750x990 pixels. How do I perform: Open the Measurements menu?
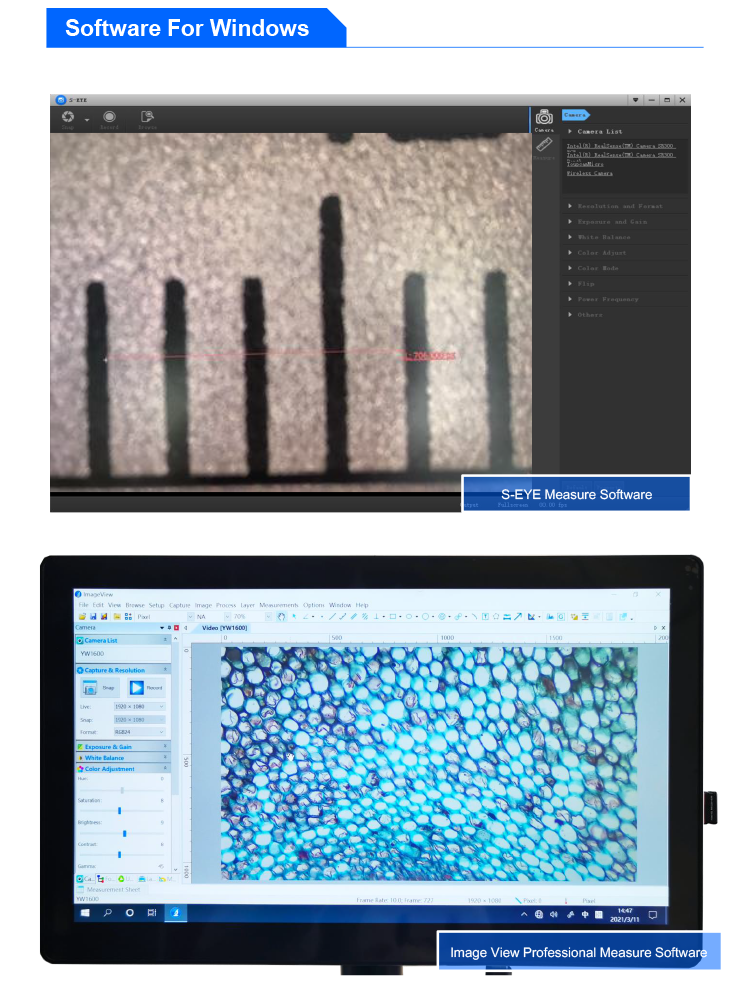[278, 605]
